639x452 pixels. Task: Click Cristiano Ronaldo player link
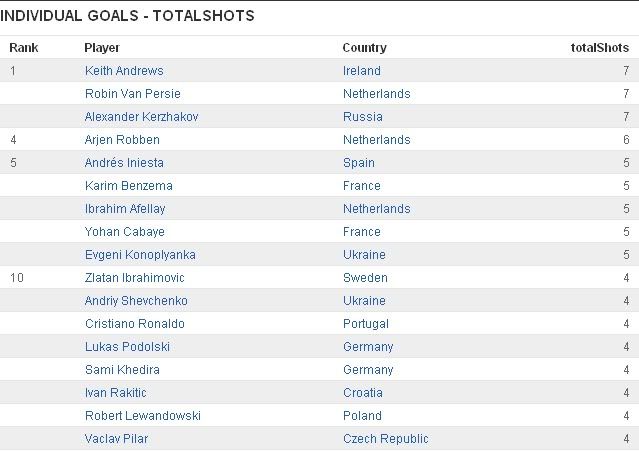click(135, 324)
